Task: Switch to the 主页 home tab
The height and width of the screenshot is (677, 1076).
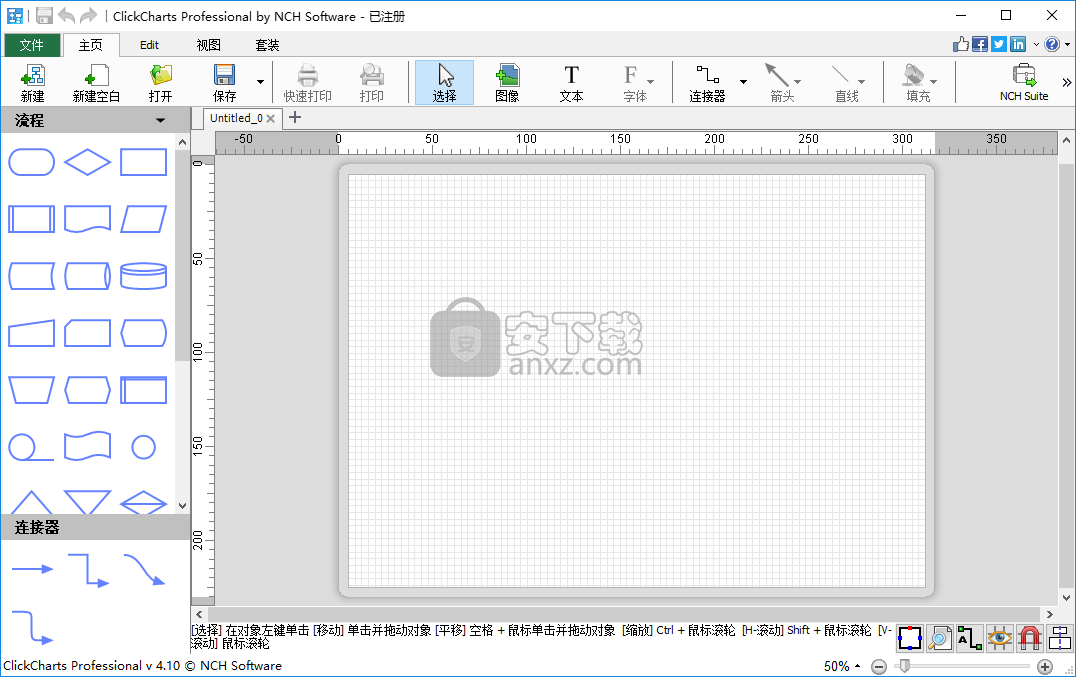Action: 91,45
